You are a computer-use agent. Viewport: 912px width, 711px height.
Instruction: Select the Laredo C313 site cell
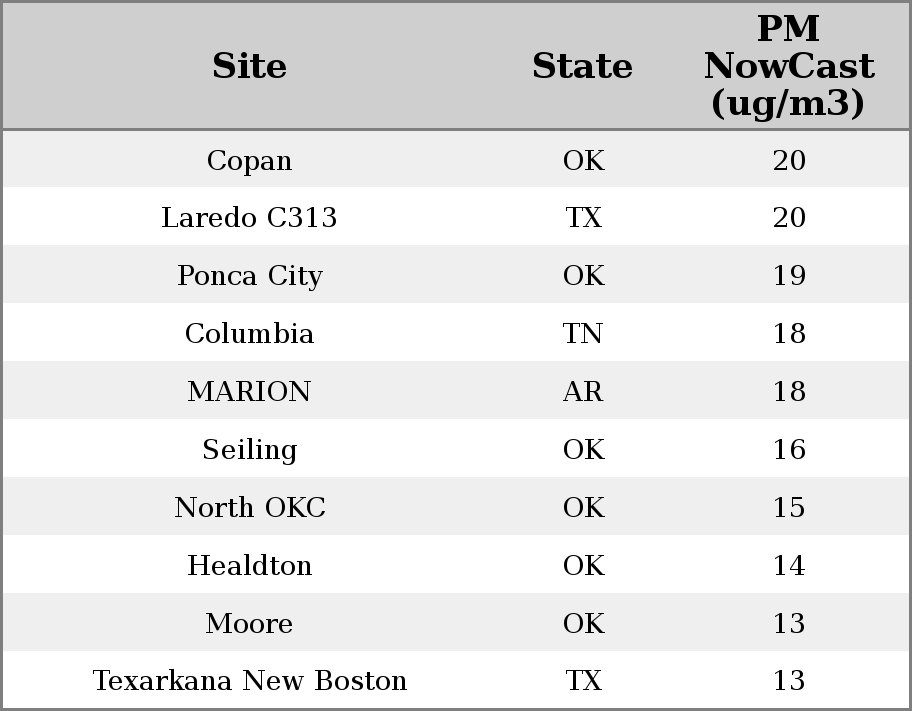coord(249,218)
